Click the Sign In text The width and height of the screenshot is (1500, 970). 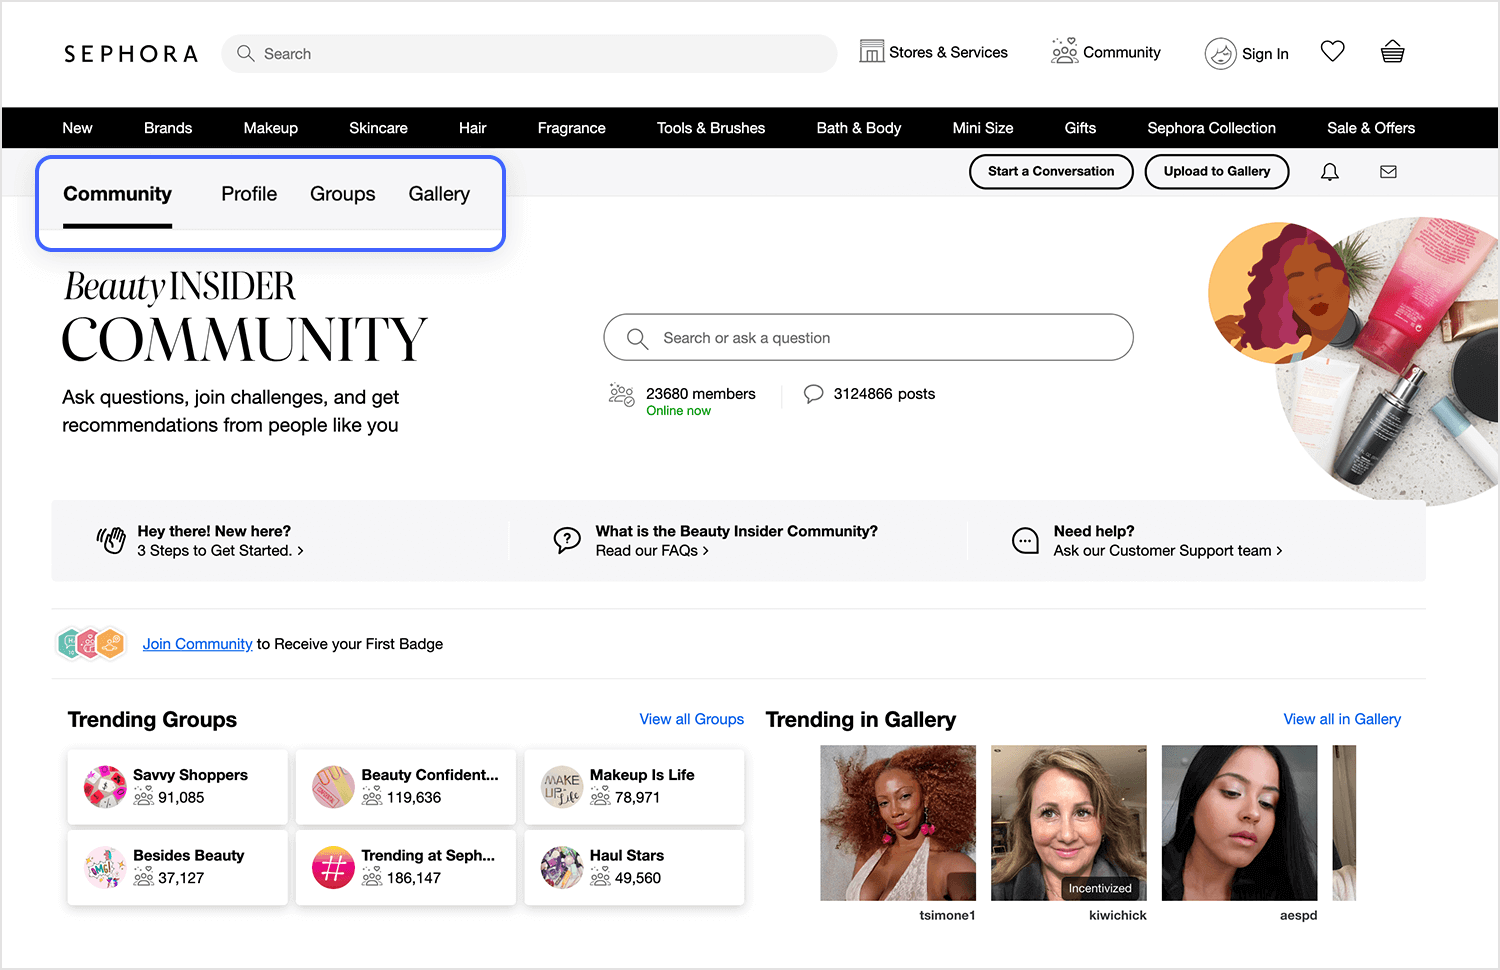(x=1265, y=54)
